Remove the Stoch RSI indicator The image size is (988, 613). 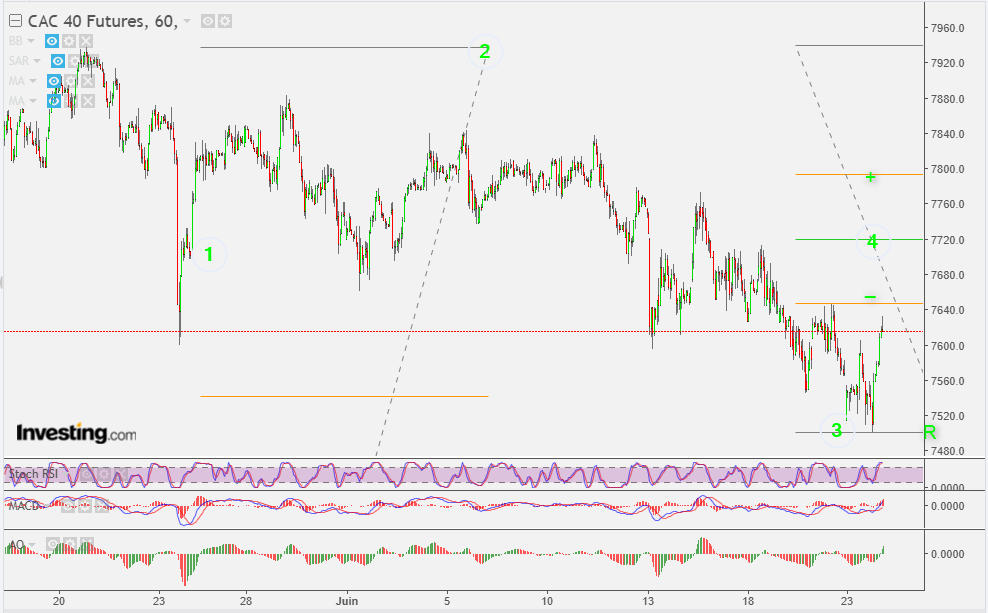[119, 474]
